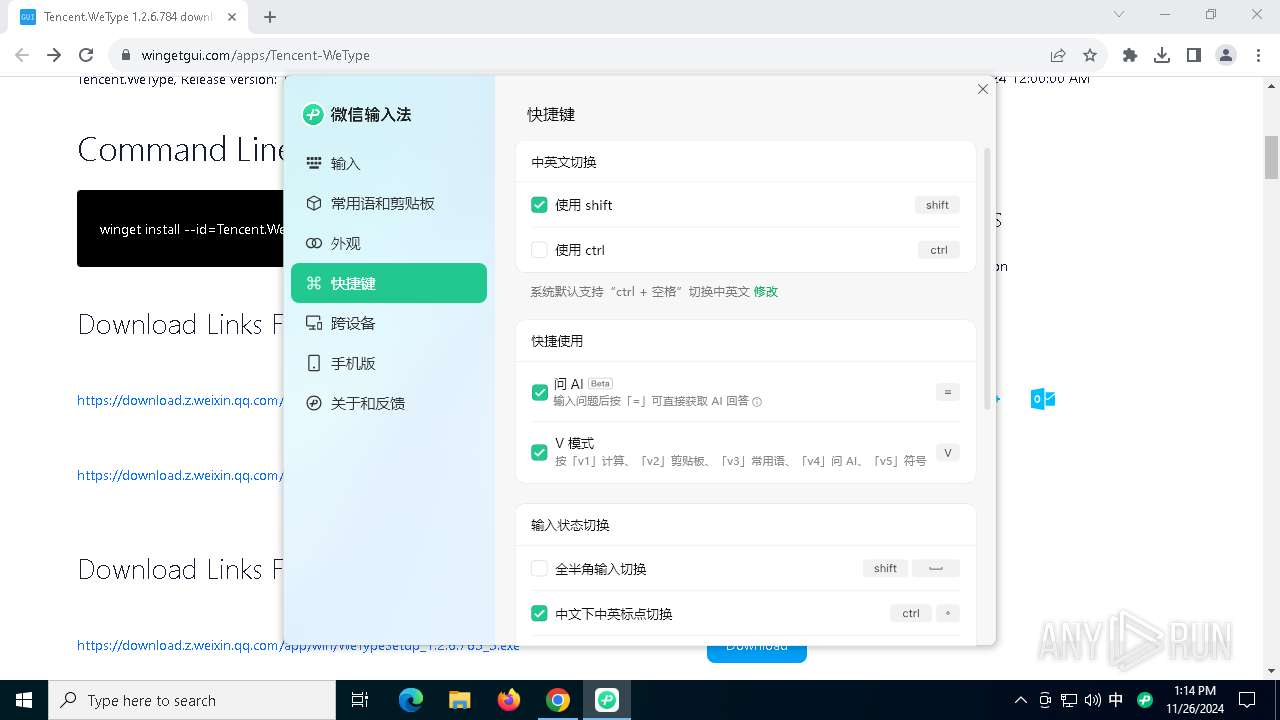The image size is (1280, 720).
Task: Bookmark this page with star icon
Action: (x=1090, y=55)
